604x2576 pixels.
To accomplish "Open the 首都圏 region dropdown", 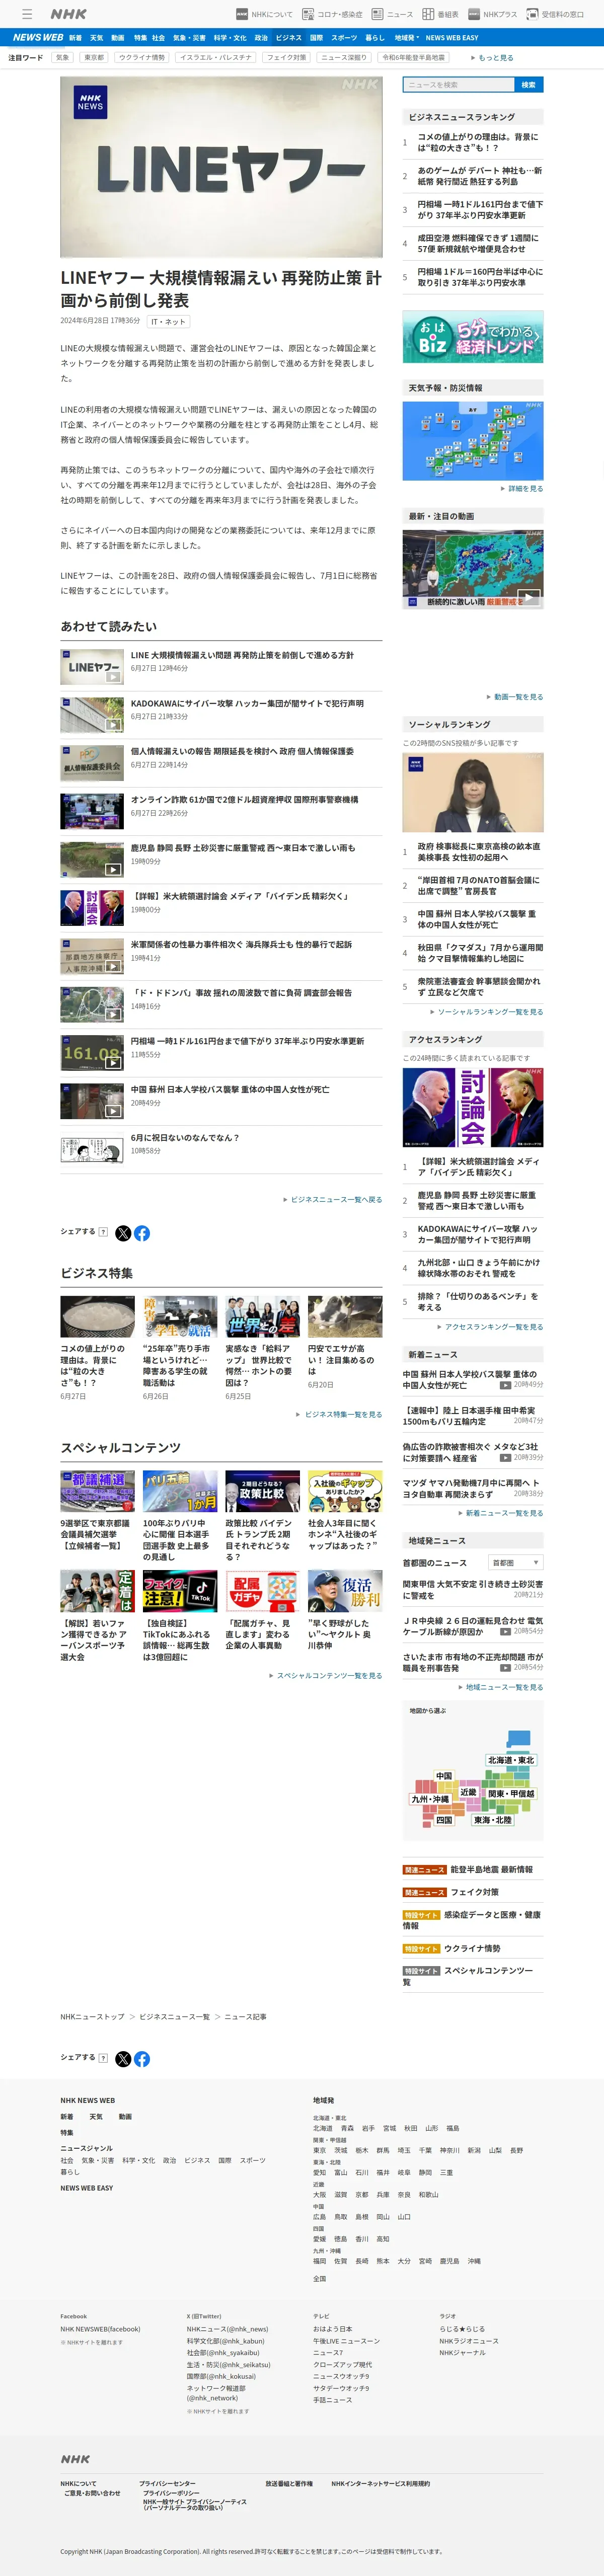I will pyautogui.click(x=516, y=1562).
